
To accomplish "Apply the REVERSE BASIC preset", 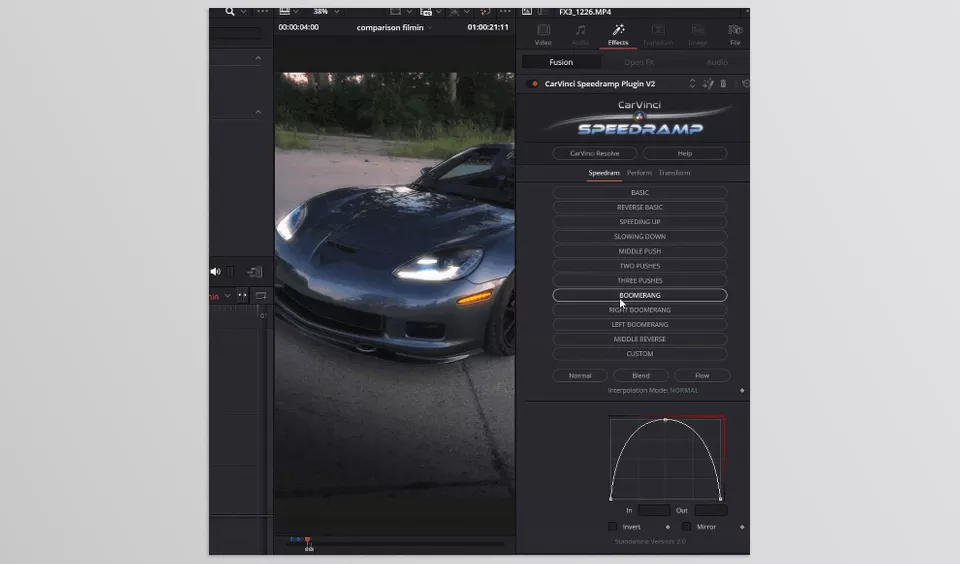I will (640, 207).
